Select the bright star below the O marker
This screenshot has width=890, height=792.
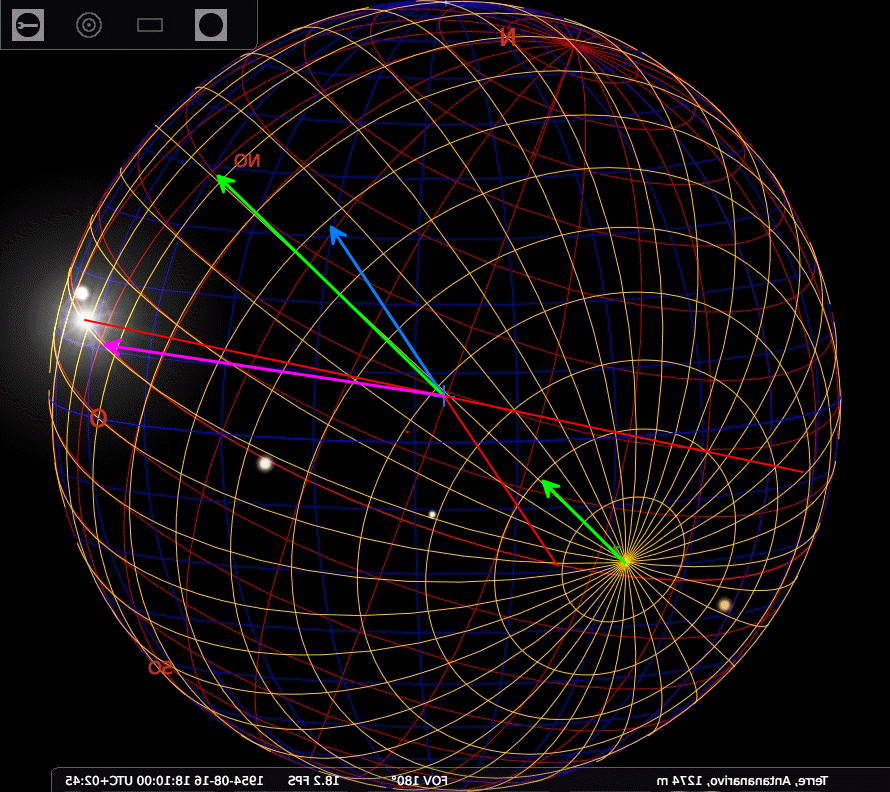pos(265,463)
